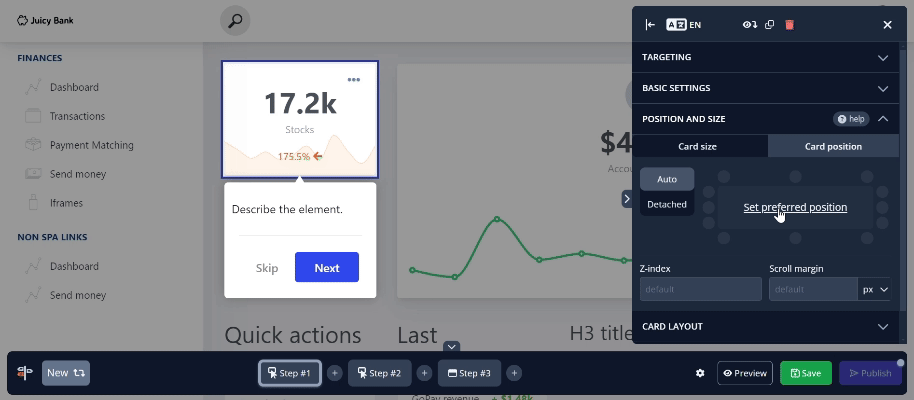The height and width of the screenshot is (400, 914).
Task: Open the settings gear in bottom toolbar
Action: [700, 373]
